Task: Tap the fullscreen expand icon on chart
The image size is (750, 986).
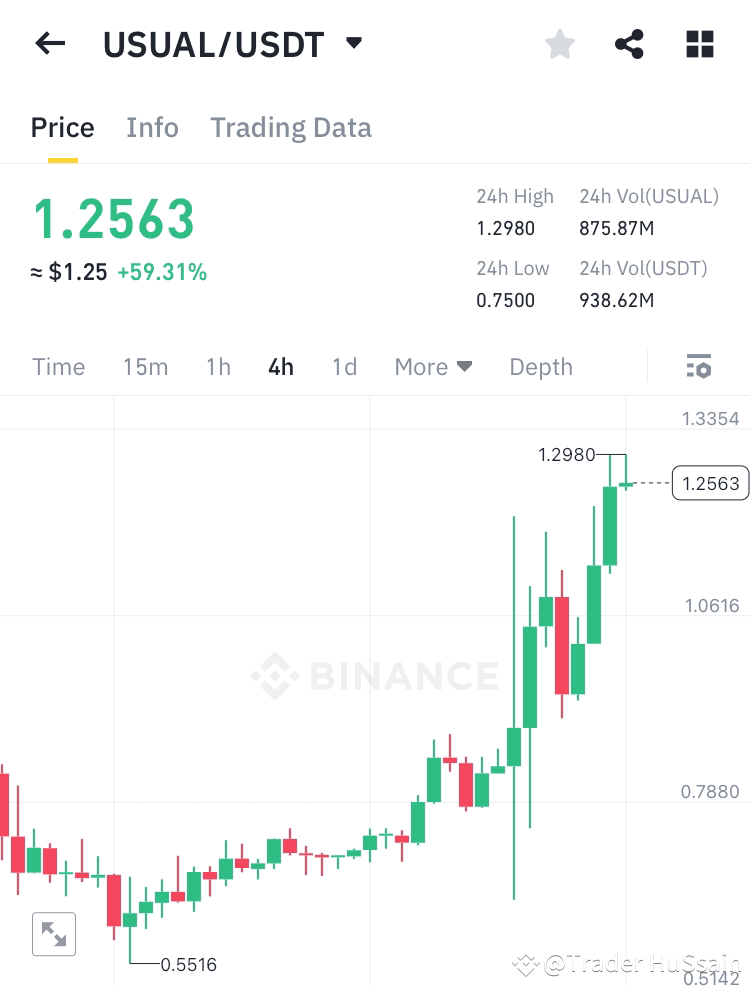Action: [x=53, y=933]
